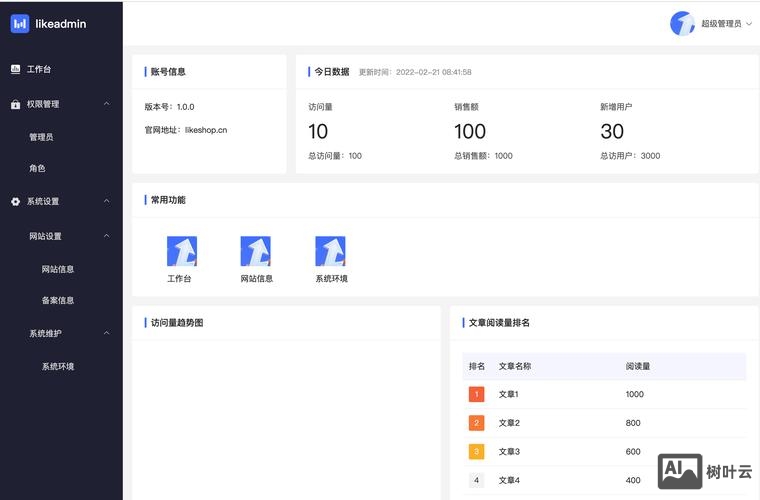
Task: Open 备案信息 in the sidebar
Action: (58, 300)
